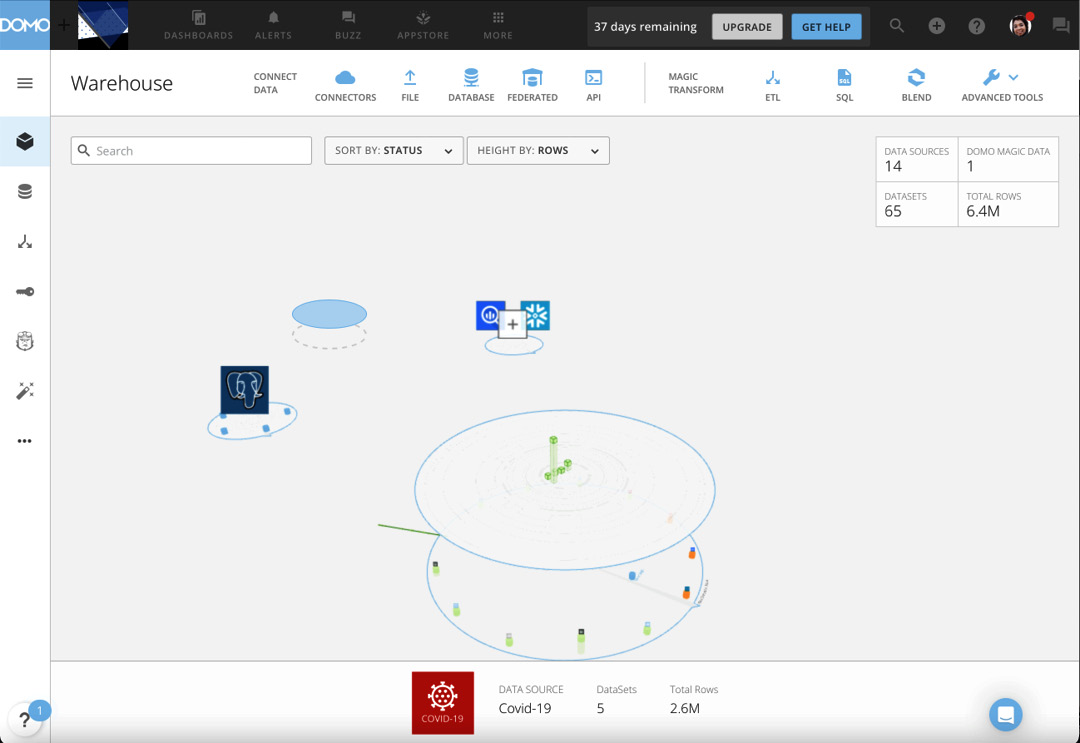
Task: Click the plus add icon in top bar
Action: pos(936,25)
